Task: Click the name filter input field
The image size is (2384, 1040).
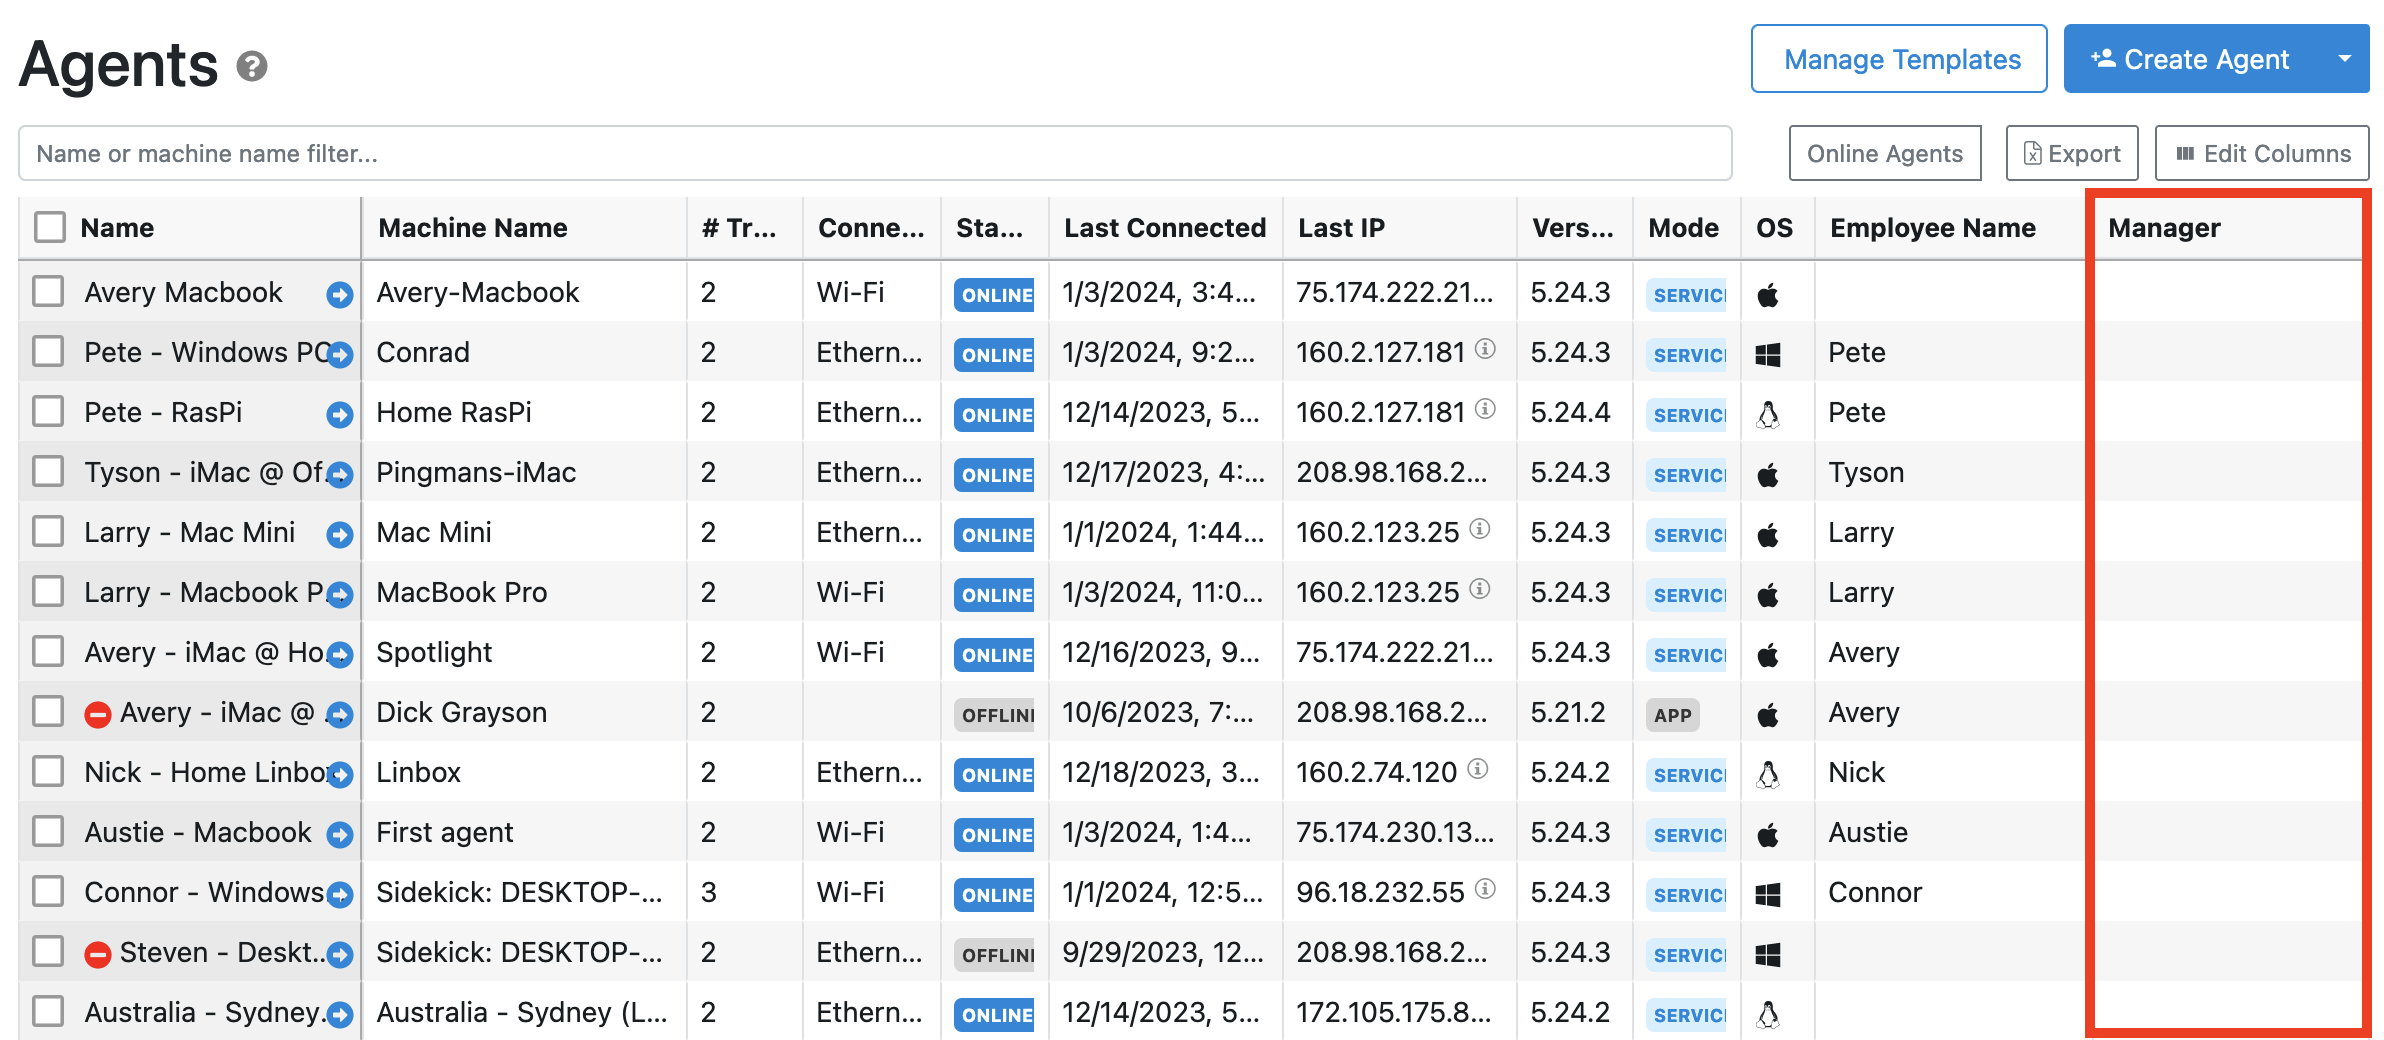Action: (600, 152)
